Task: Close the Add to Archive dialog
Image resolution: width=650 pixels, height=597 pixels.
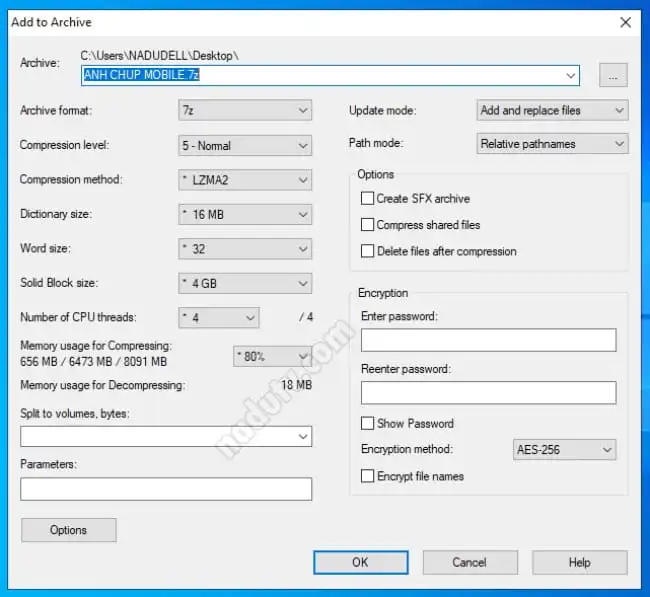Action: 626,22
